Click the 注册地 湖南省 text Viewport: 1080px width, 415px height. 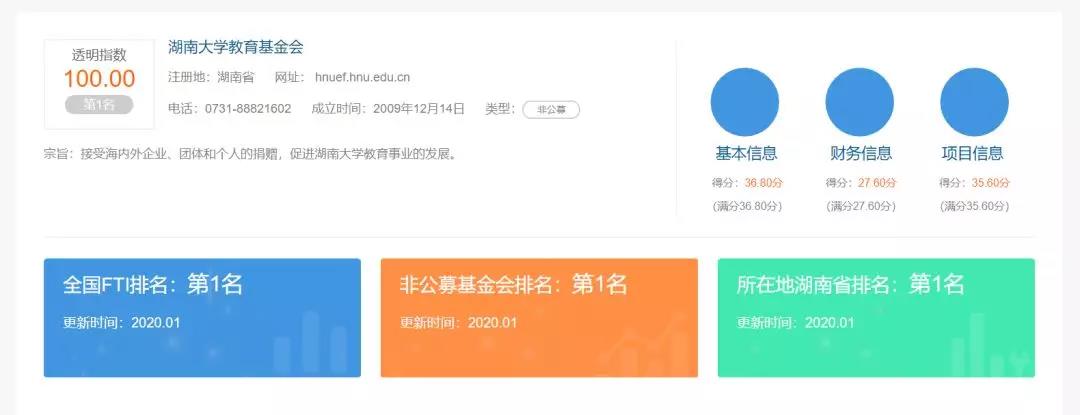pyautogui.click(x=211, y=77)
